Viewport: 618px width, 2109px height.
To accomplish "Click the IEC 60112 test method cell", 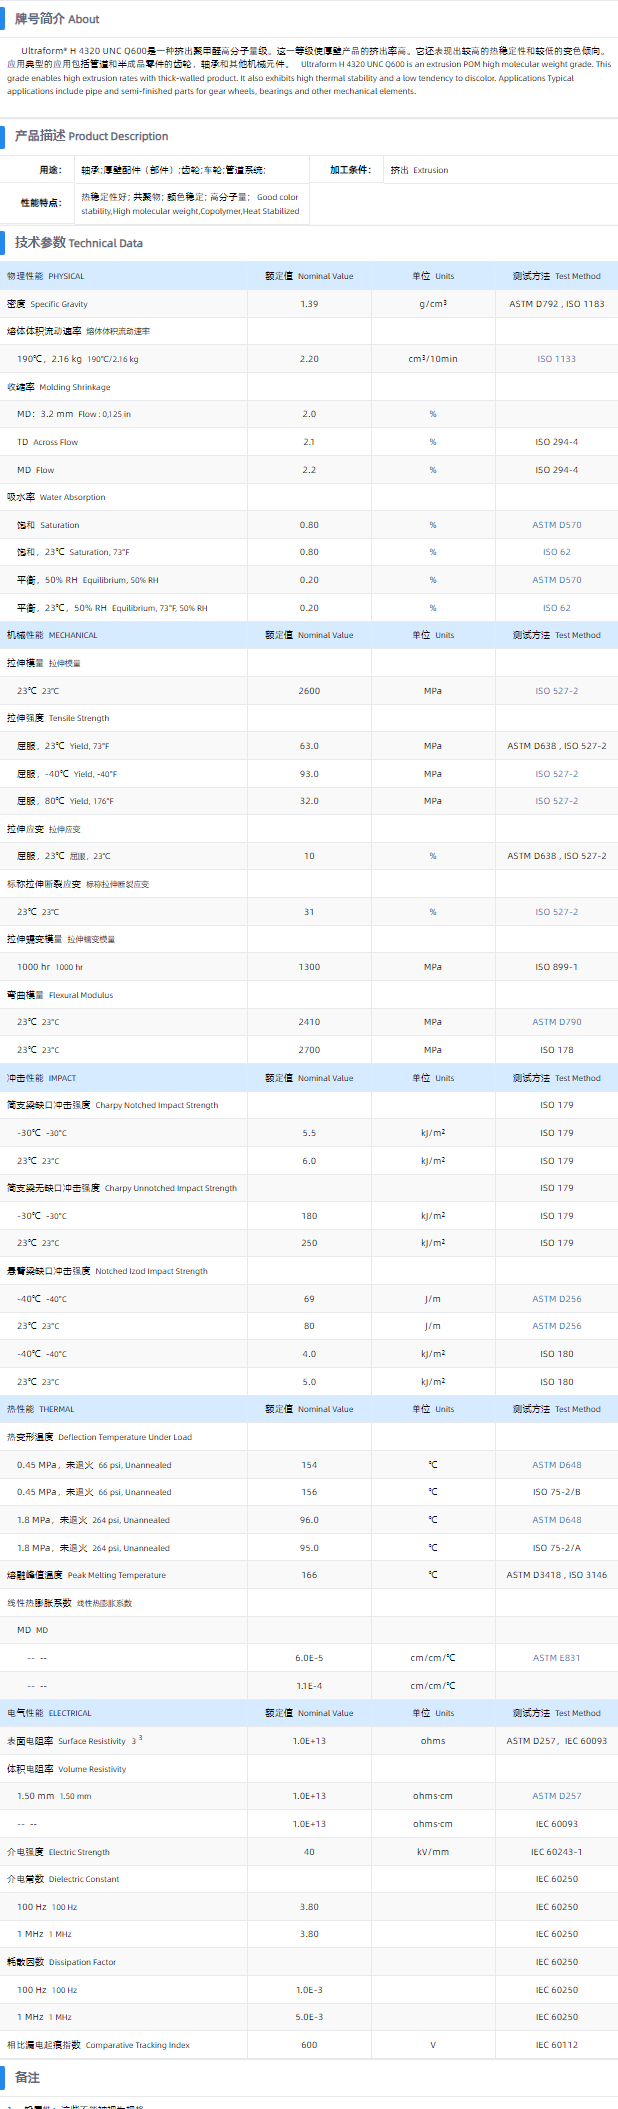I will [556, 2045].
